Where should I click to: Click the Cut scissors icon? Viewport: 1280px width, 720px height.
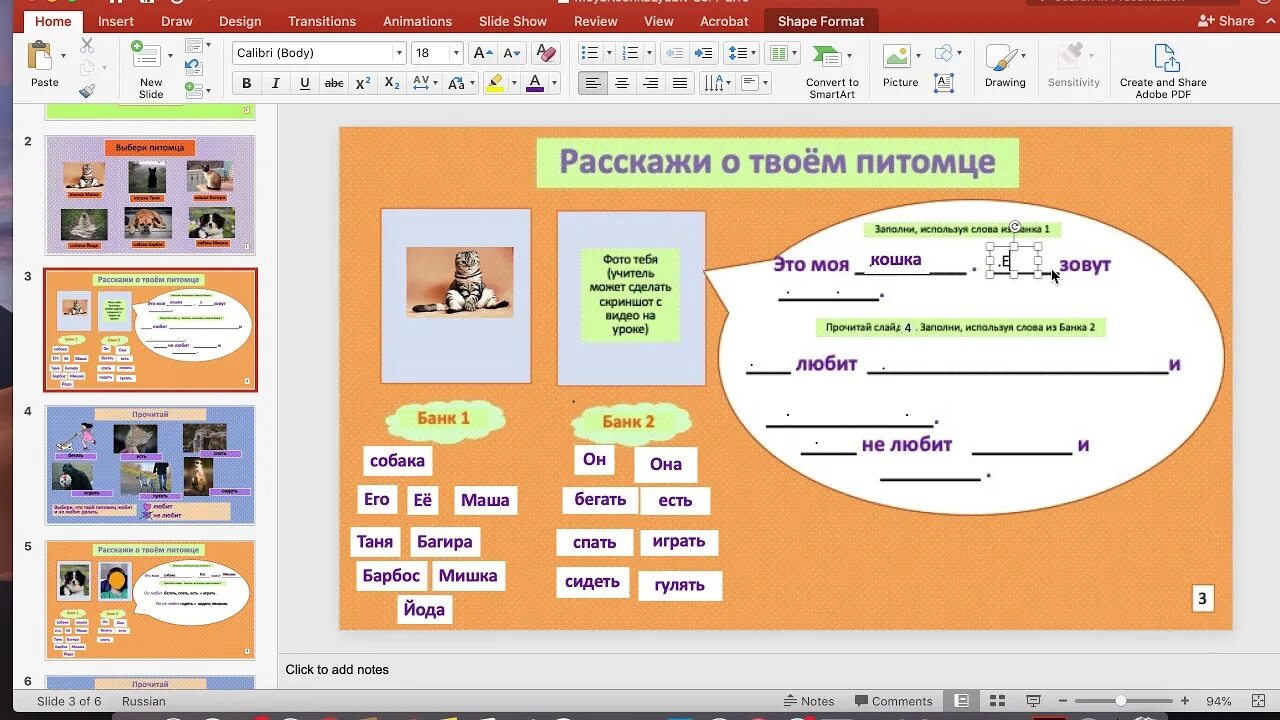[x=87, y=45]
